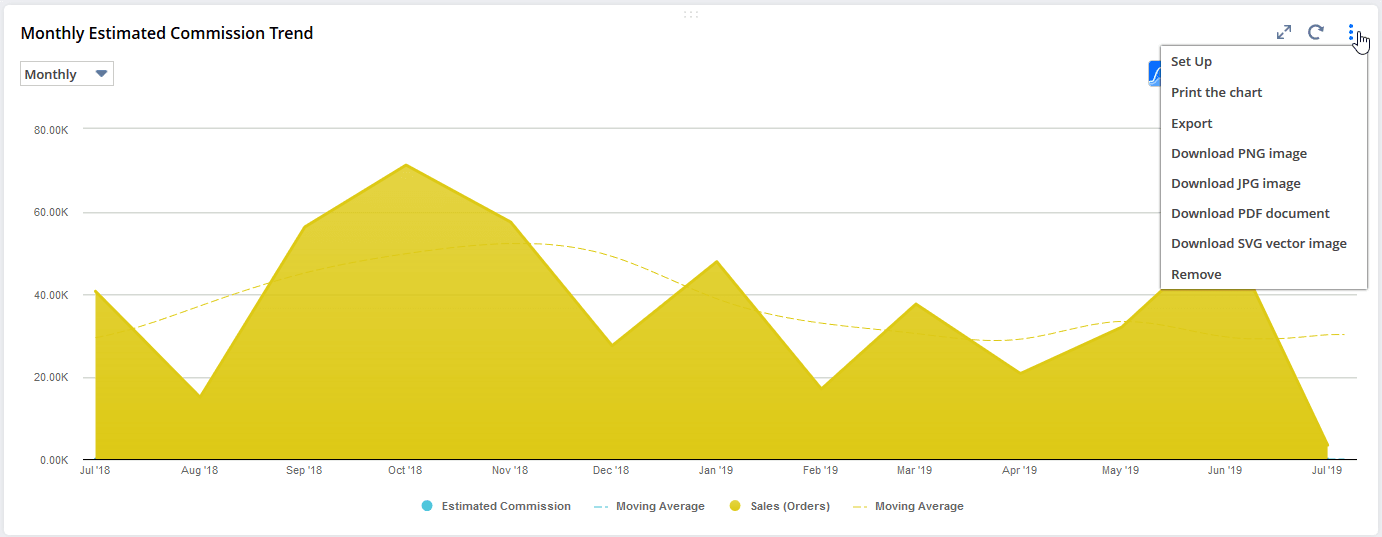The height and width of the screenshot is (537, 1382).
Task: Toggle Estimated Commission legend series
Action: tap(496, 506)
